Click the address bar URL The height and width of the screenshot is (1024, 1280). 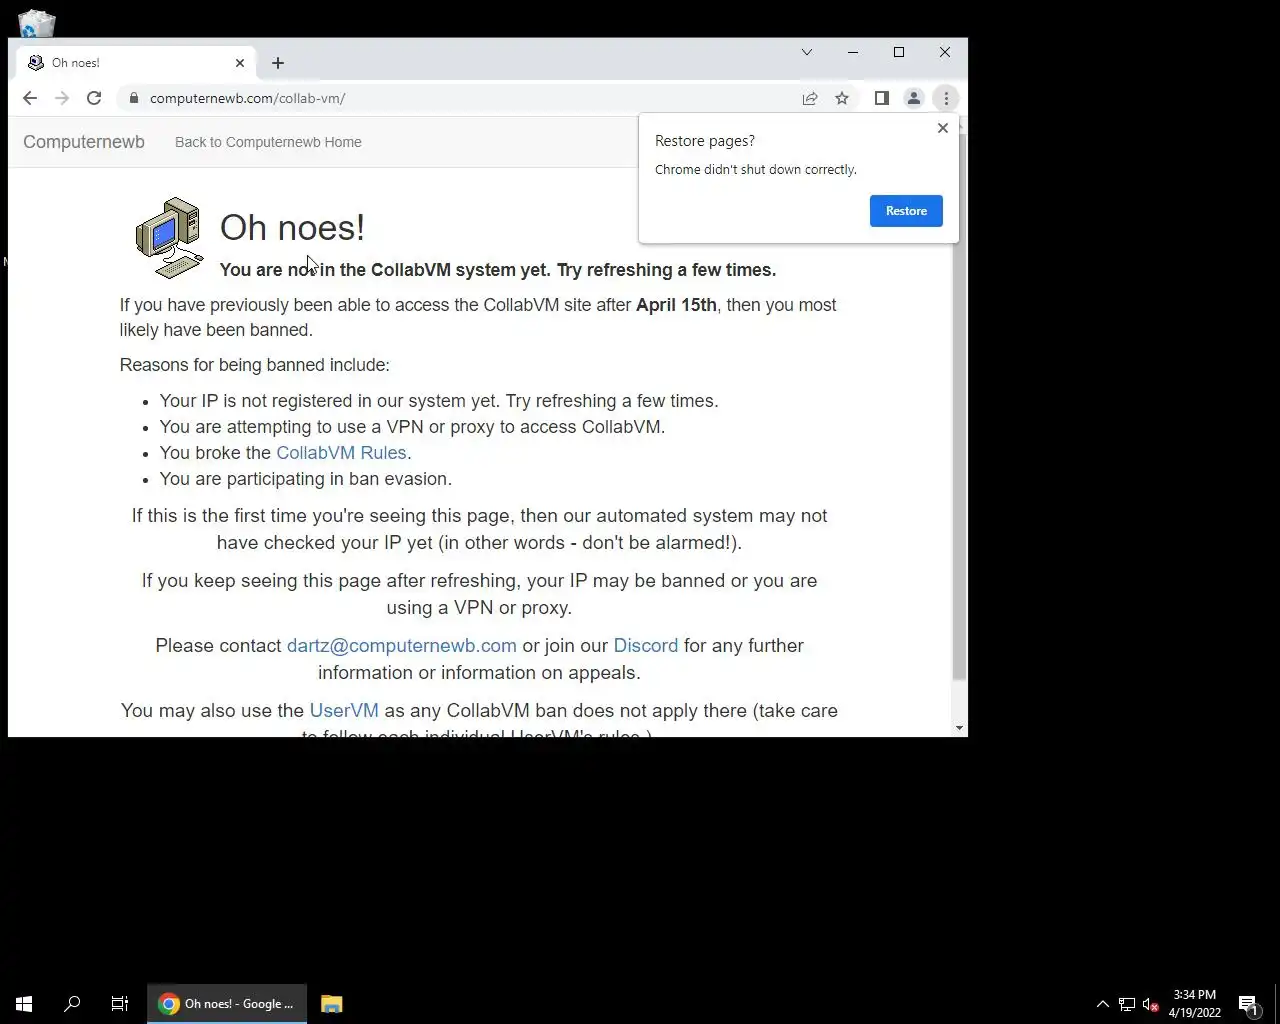[x=248, y=98]
